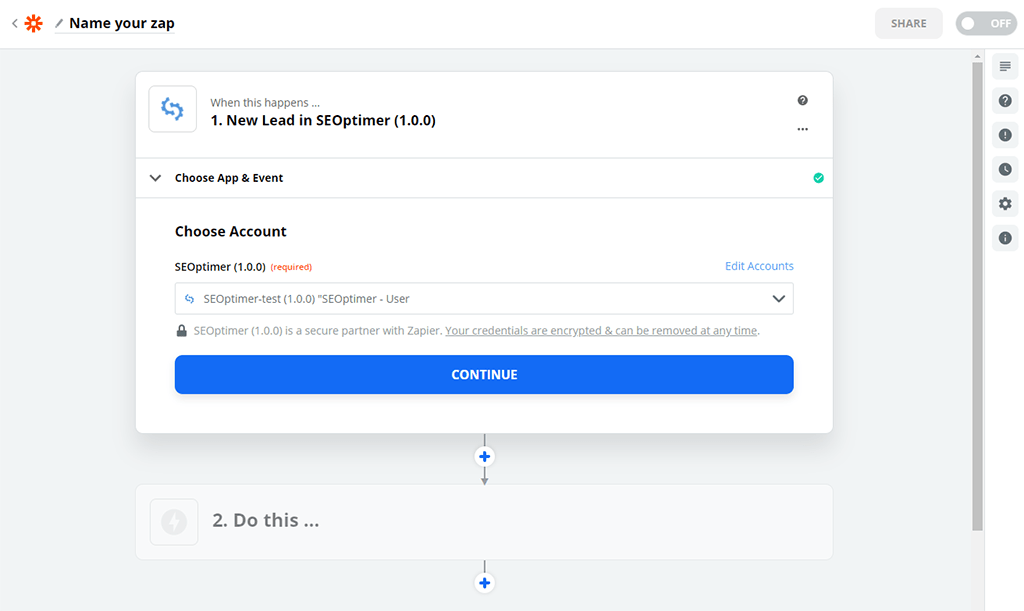Add a step between trigger and action
1024x611 pixels.
click(485, 457)
